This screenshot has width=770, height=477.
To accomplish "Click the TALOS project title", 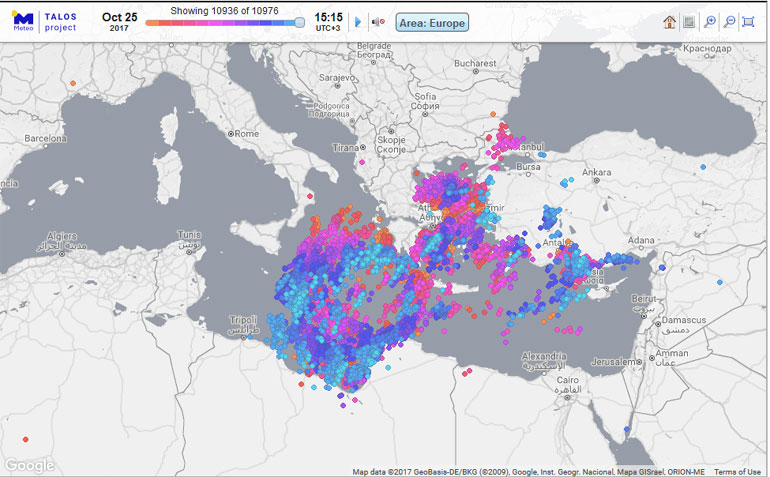I will point(61,21).
